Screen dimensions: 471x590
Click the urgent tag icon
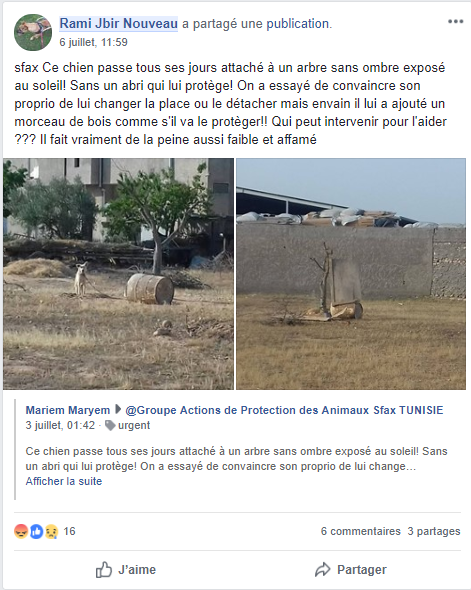[x=110, y=426]
